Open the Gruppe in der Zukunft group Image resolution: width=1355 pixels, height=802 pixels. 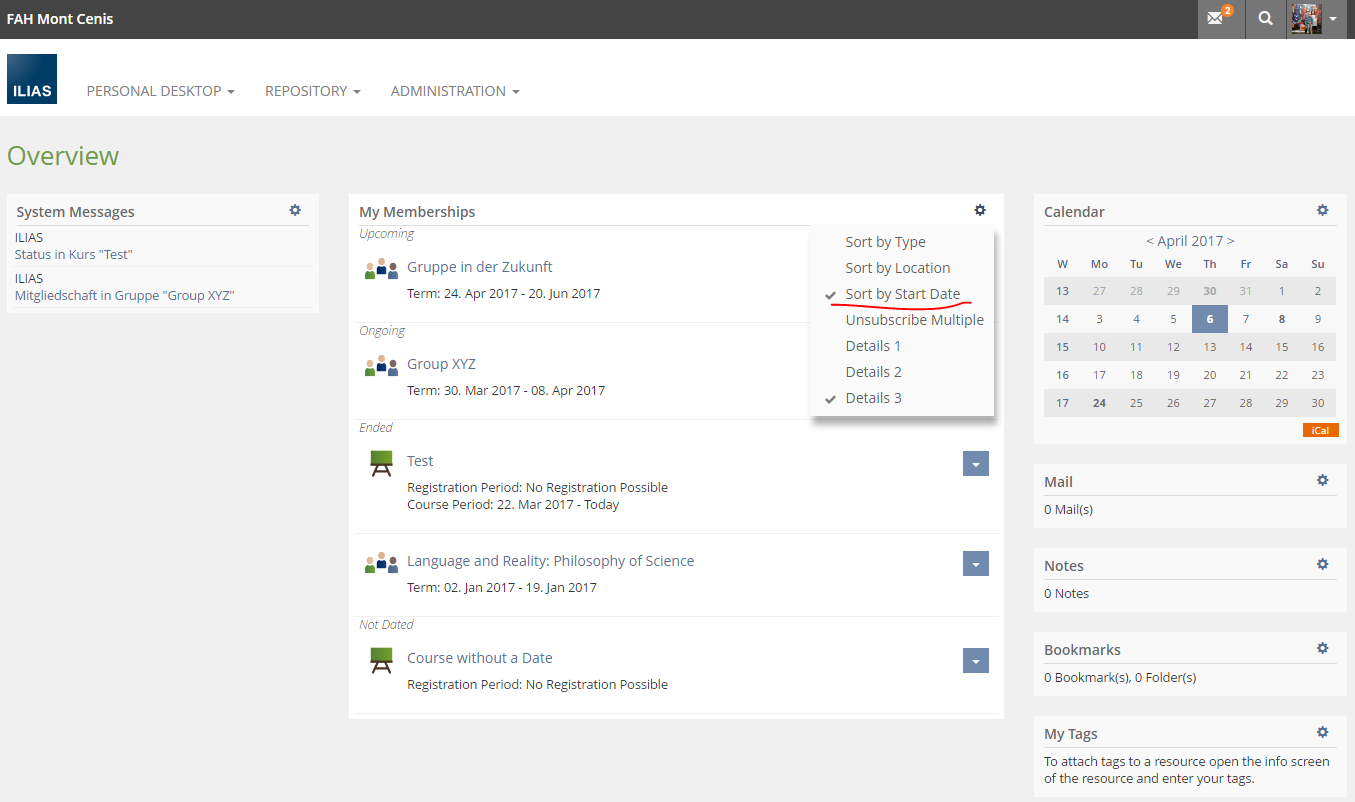(x=479, y=267)
